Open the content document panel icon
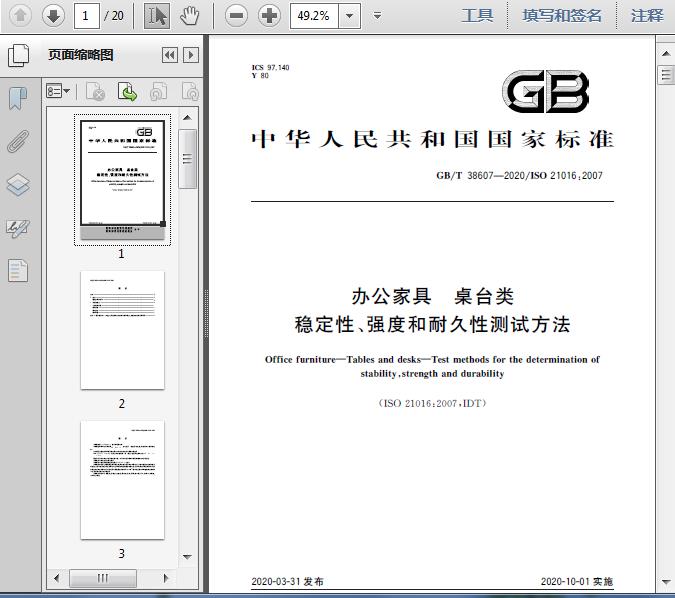675x598 pixels. click(x=18, y=271)
